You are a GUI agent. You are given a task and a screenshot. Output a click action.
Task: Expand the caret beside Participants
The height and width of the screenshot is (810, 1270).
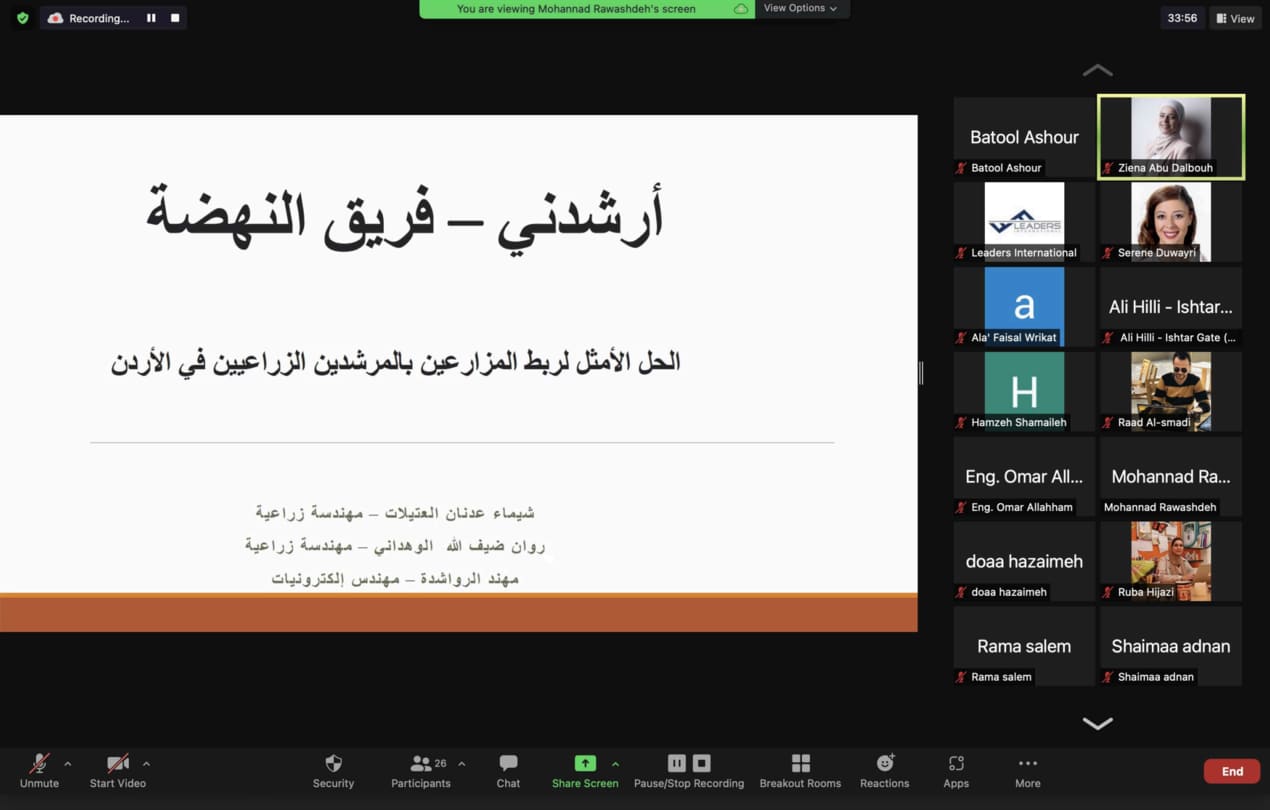tap(461, 764)
